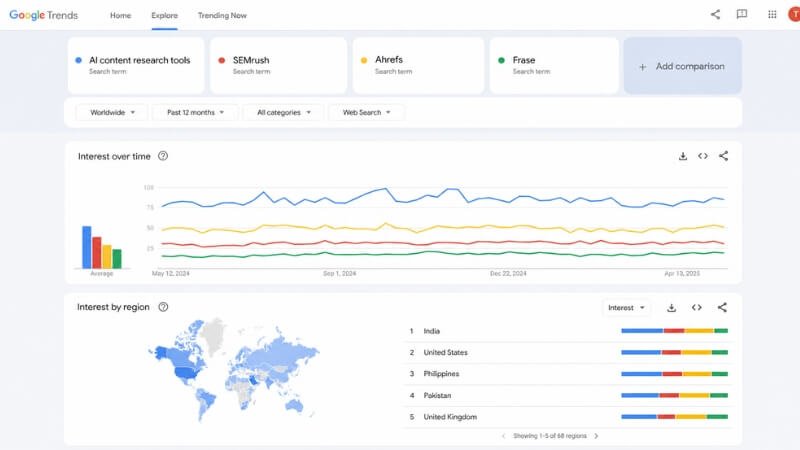The height and width of the screenshot is (450, 800).
Task: Click the Dec 22, 2024 axis label
Action: (x=508, y=273)
